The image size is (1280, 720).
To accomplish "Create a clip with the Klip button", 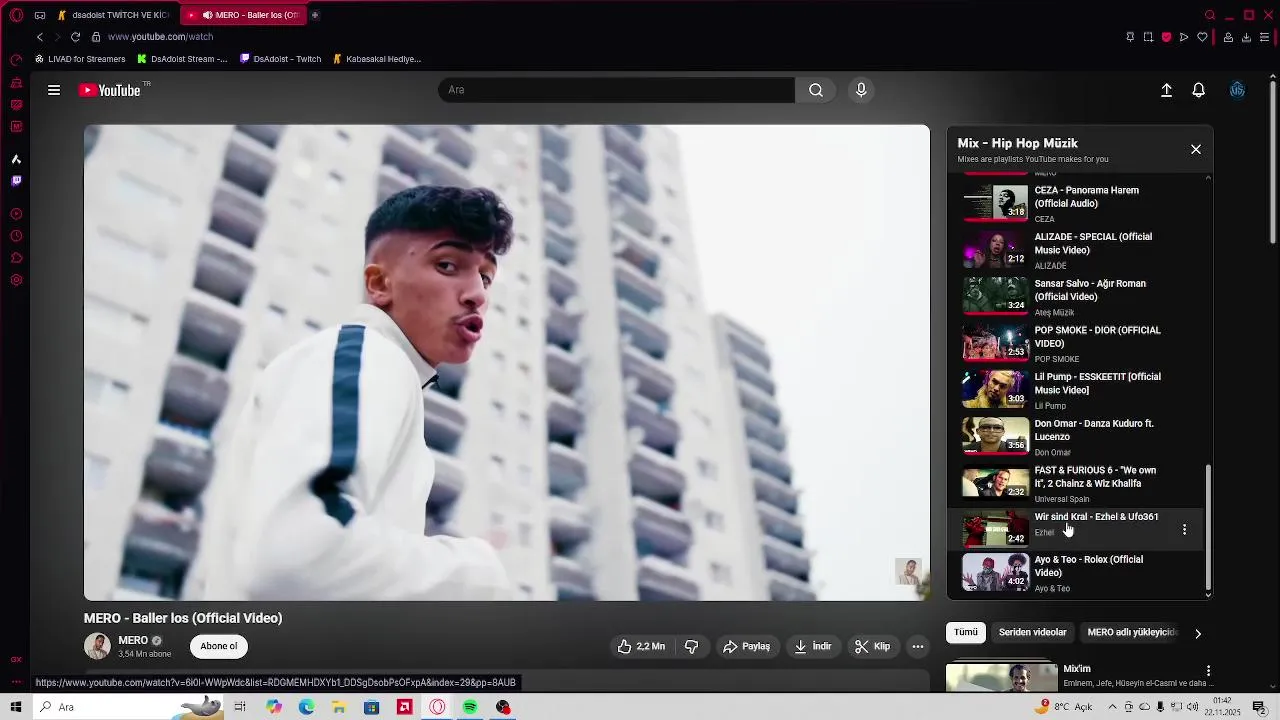I will click(872, 646).
